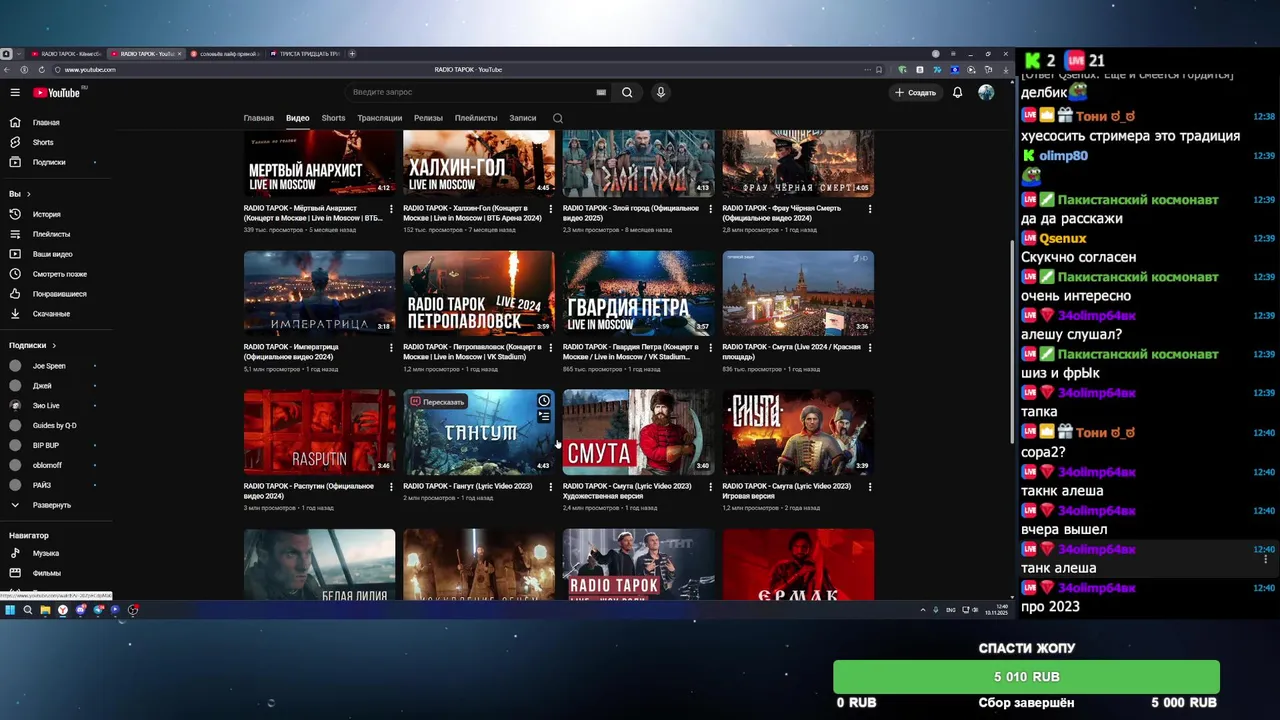Open Guides by Q-D subscription channel
Screen dimensions: 1280x720
coord(55,426)
